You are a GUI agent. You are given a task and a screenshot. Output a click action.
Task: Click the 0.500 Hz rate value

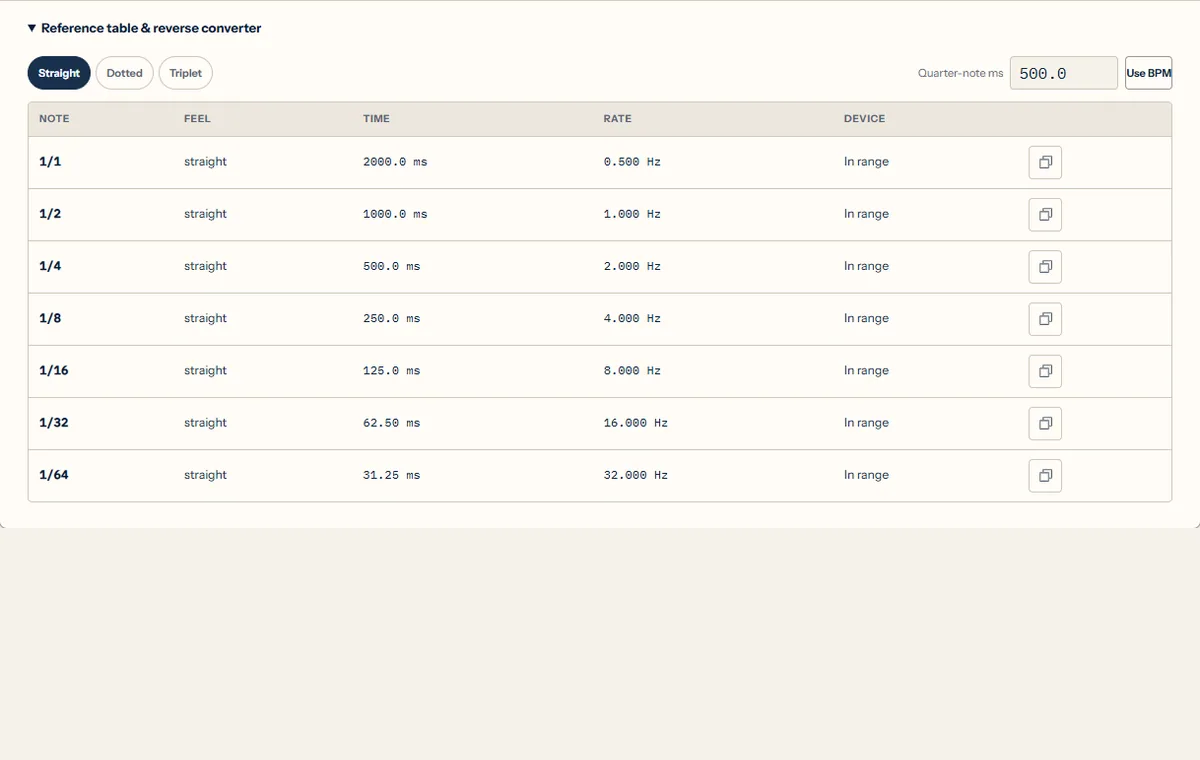632,162
